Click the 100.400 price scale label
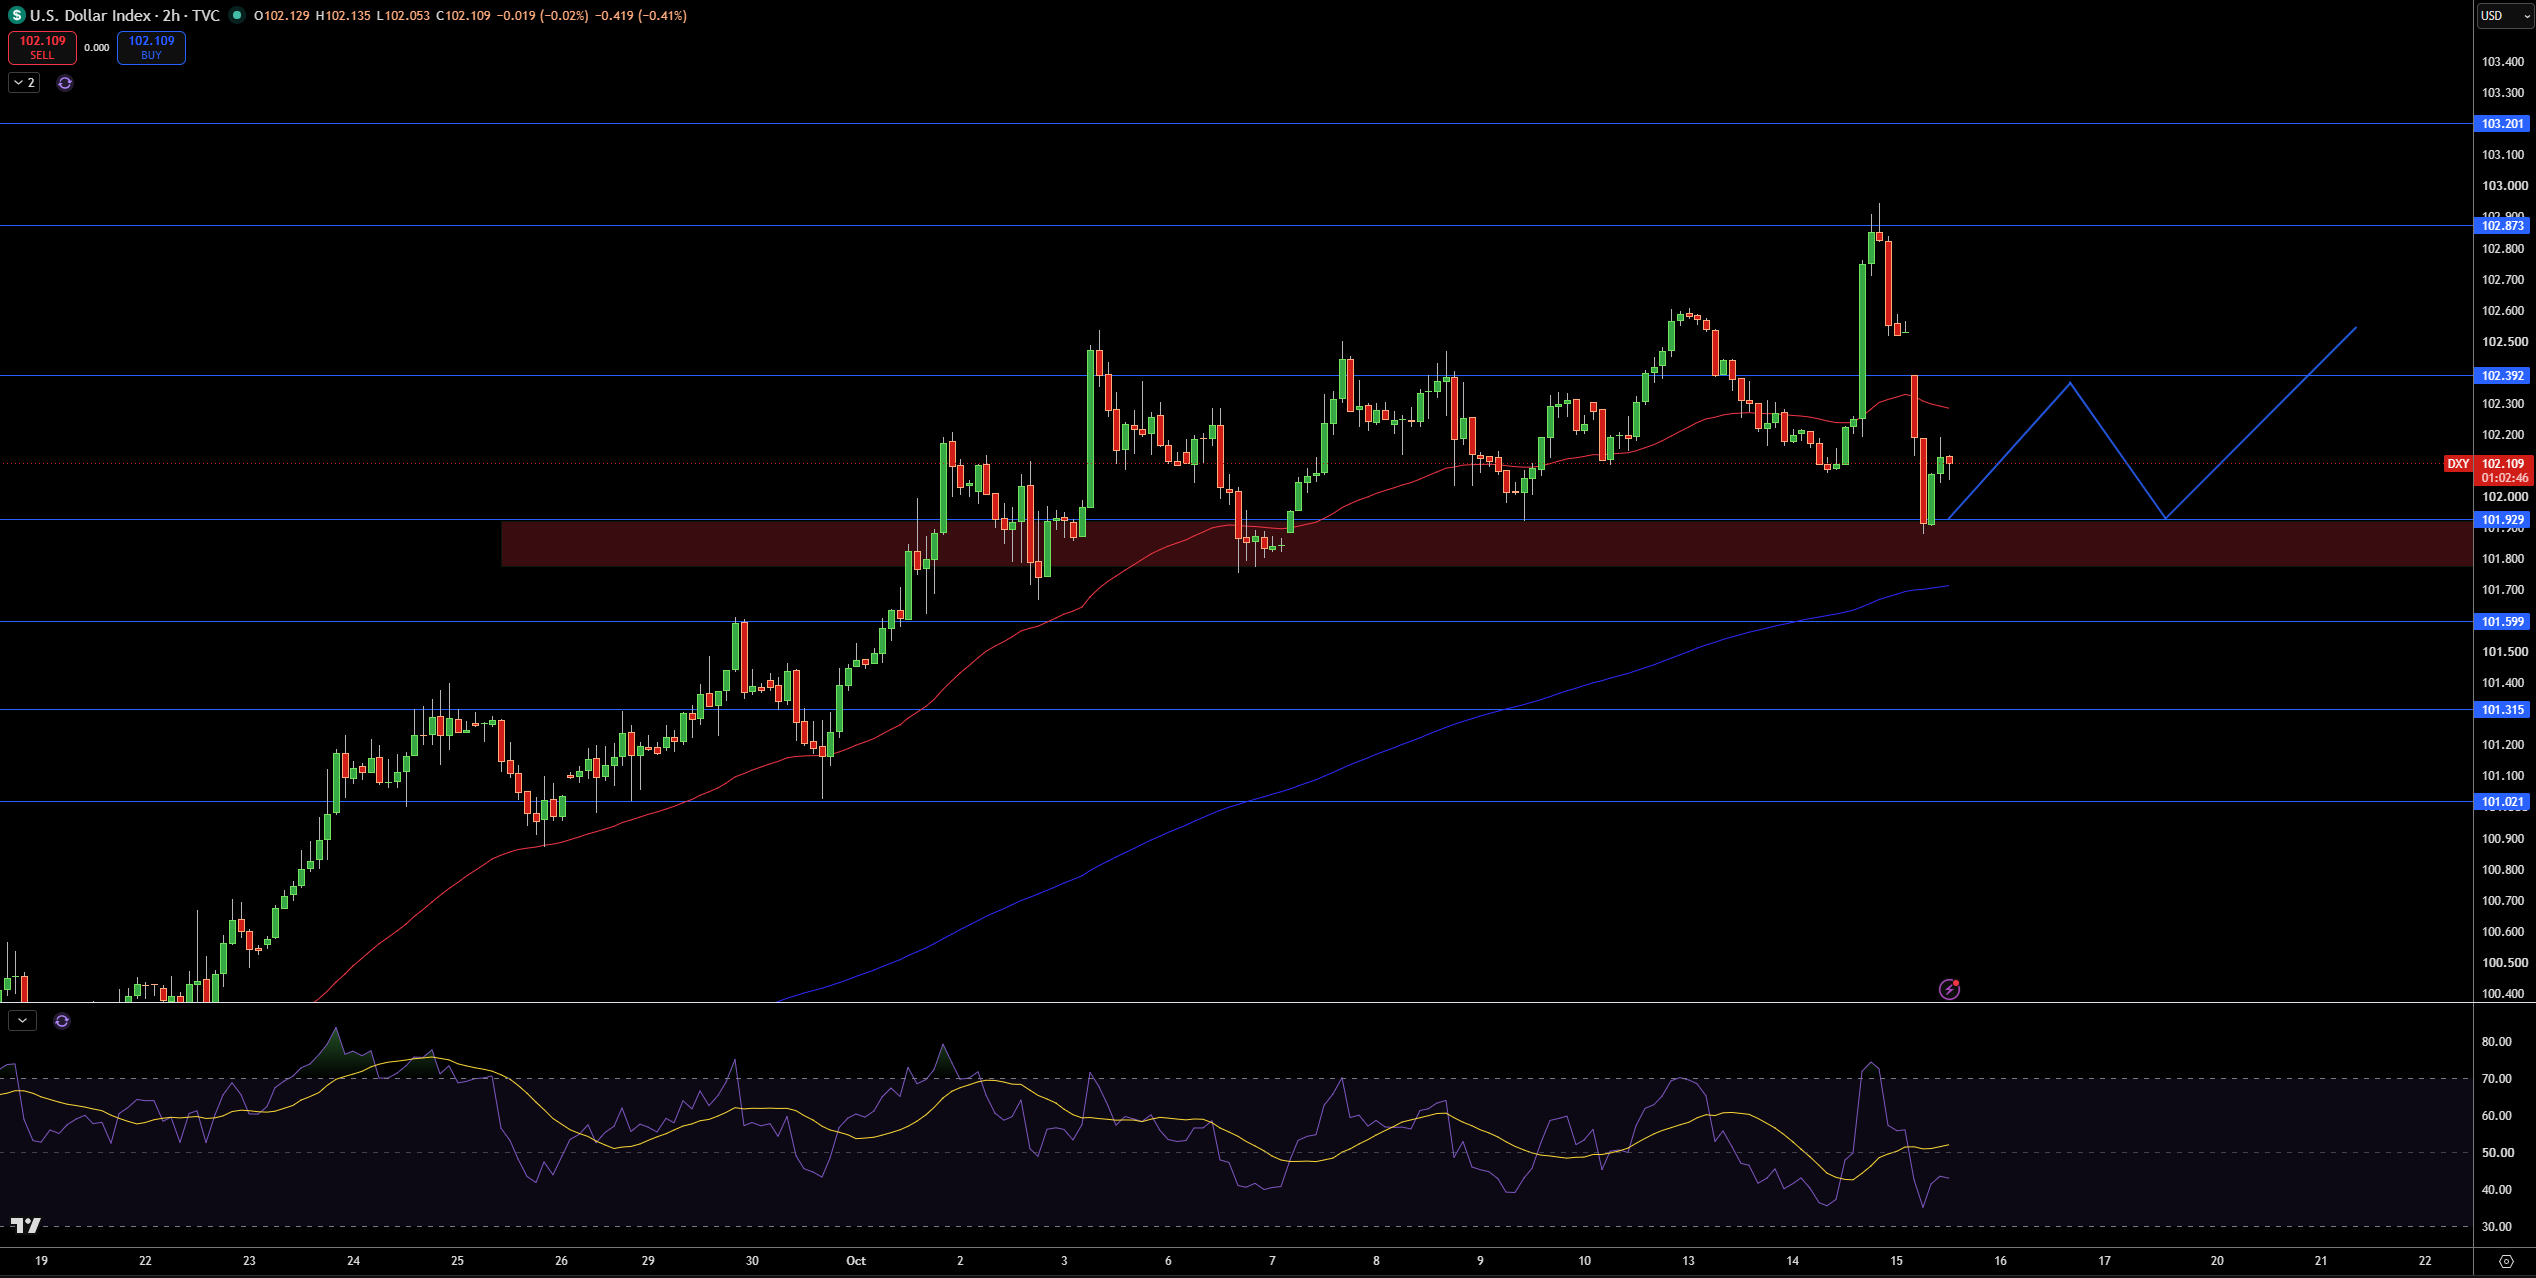The image size is (2536, 1278). click(2503, 994)
